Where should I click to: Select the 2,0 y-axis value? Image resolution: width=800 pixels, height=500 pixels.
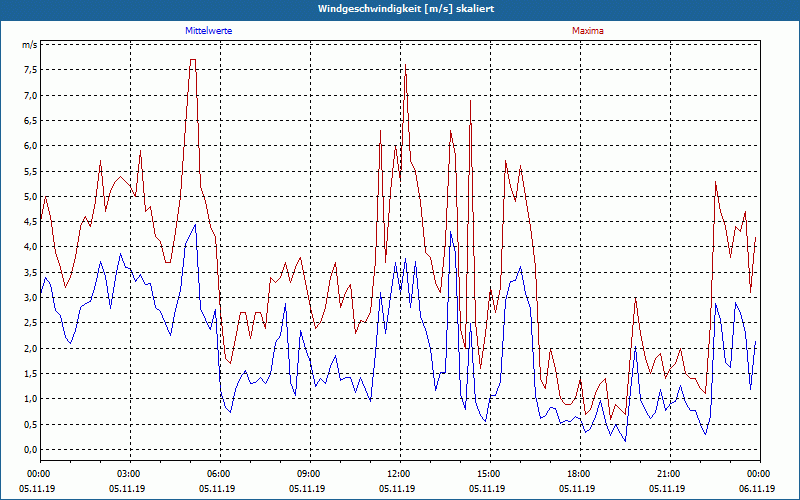(x=31, y=348)
